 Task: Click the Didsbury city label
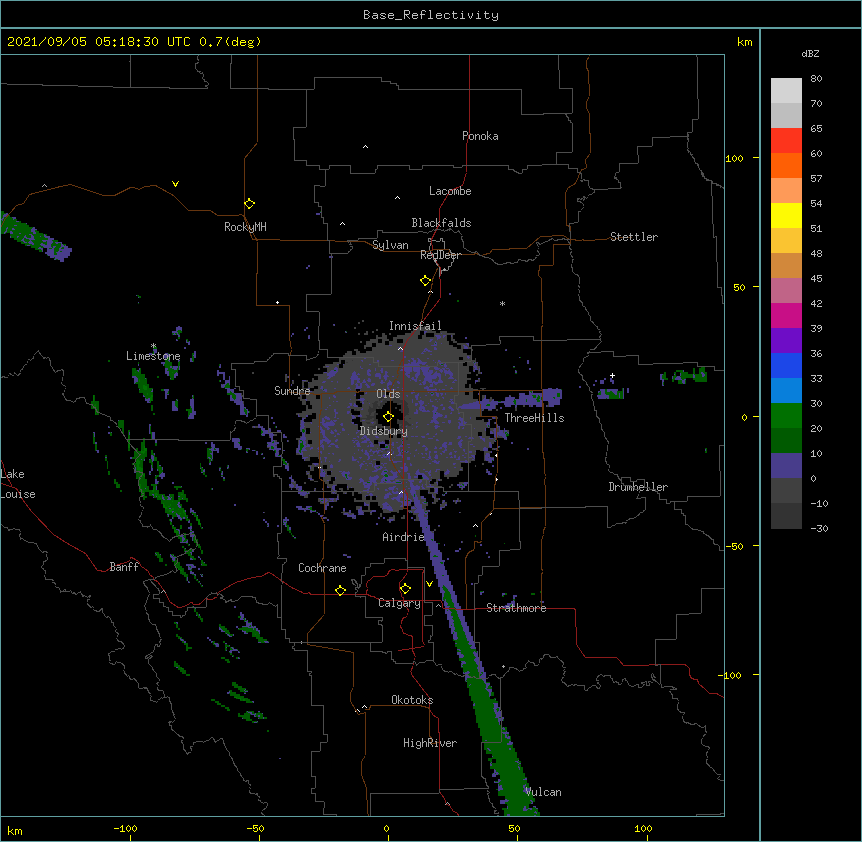pyautogui.click(x=384, y=431)
